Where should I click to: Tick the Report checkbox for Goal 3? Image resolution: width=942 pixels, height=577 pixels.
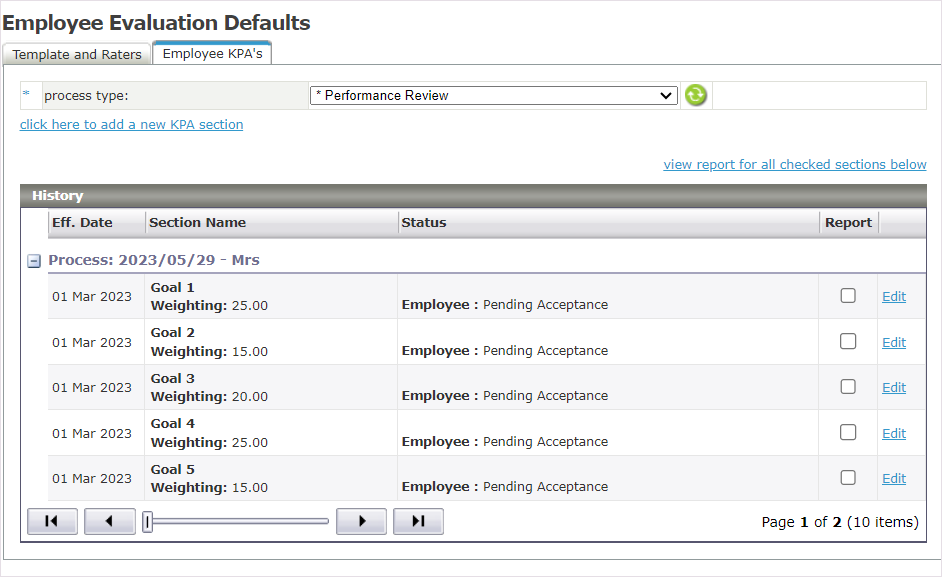tap(848, 387)
